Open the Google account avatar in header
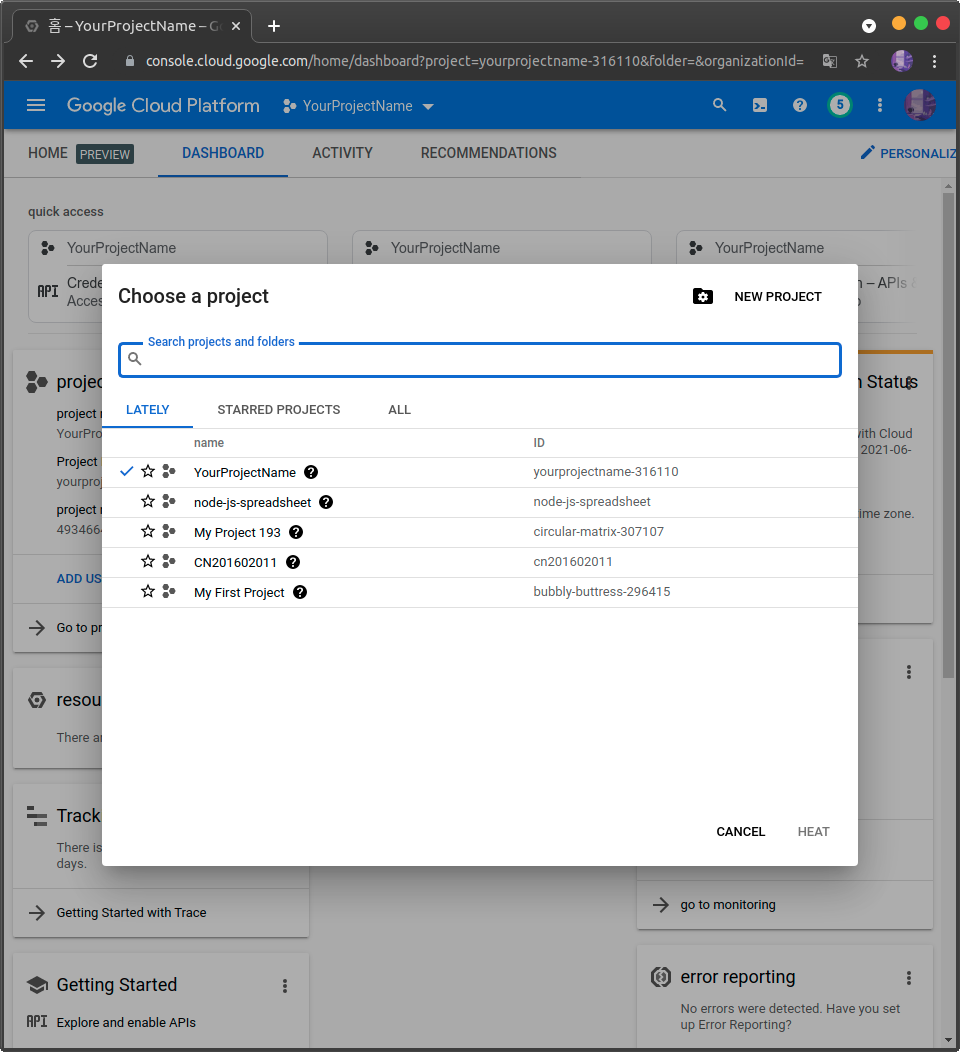 pos(920,105)
